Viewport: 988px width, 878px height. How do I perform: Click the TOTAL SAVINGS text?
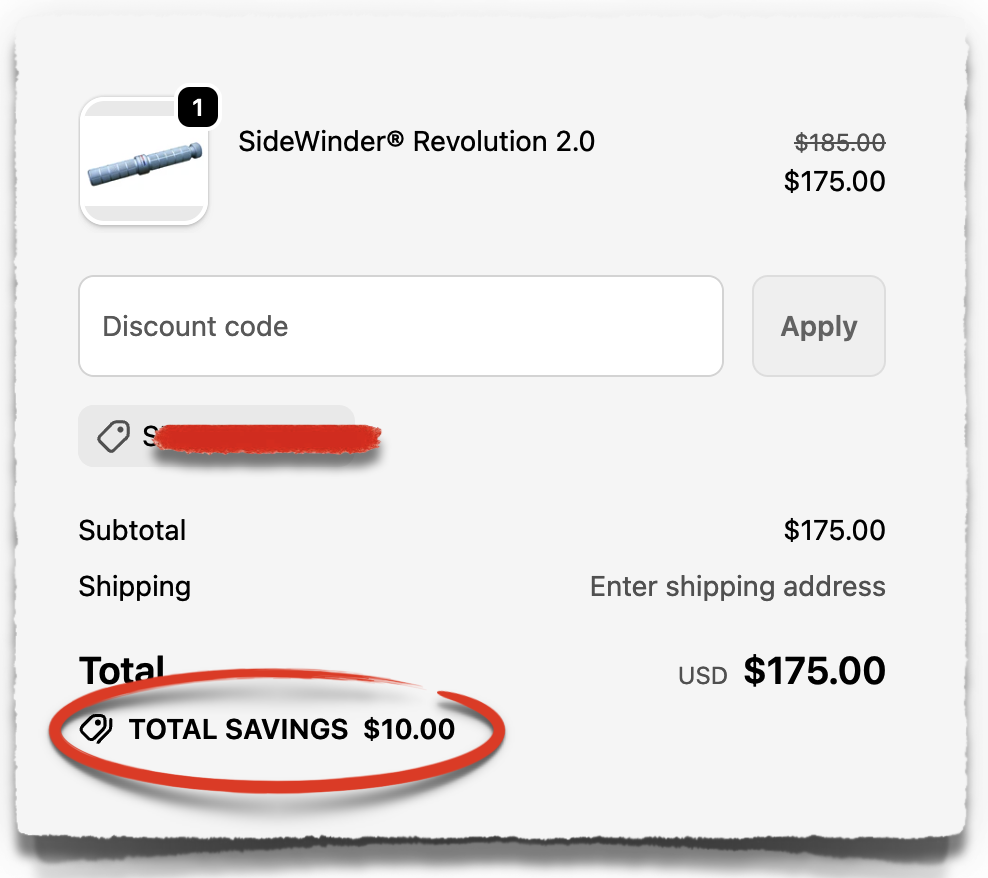238,730
